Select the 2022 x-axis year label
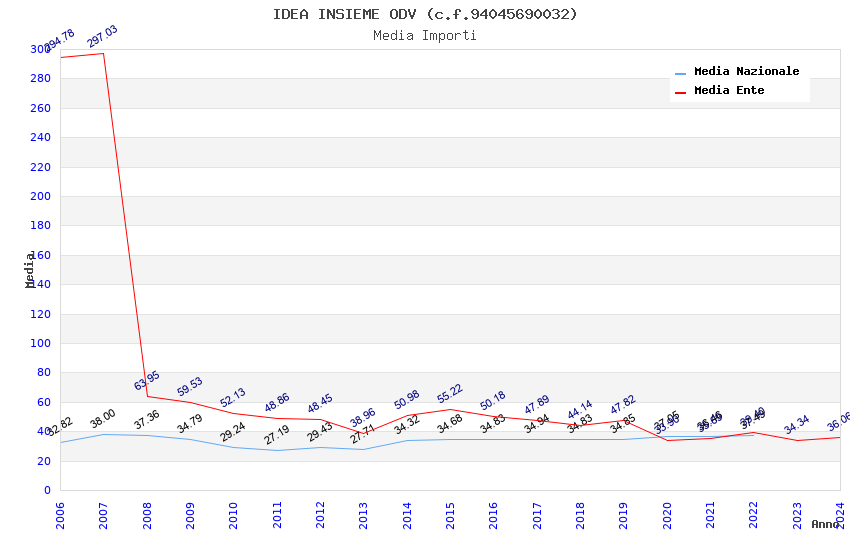Image resolution: width=850 pixels, height=550 pixels. click(x=754, y=515)
